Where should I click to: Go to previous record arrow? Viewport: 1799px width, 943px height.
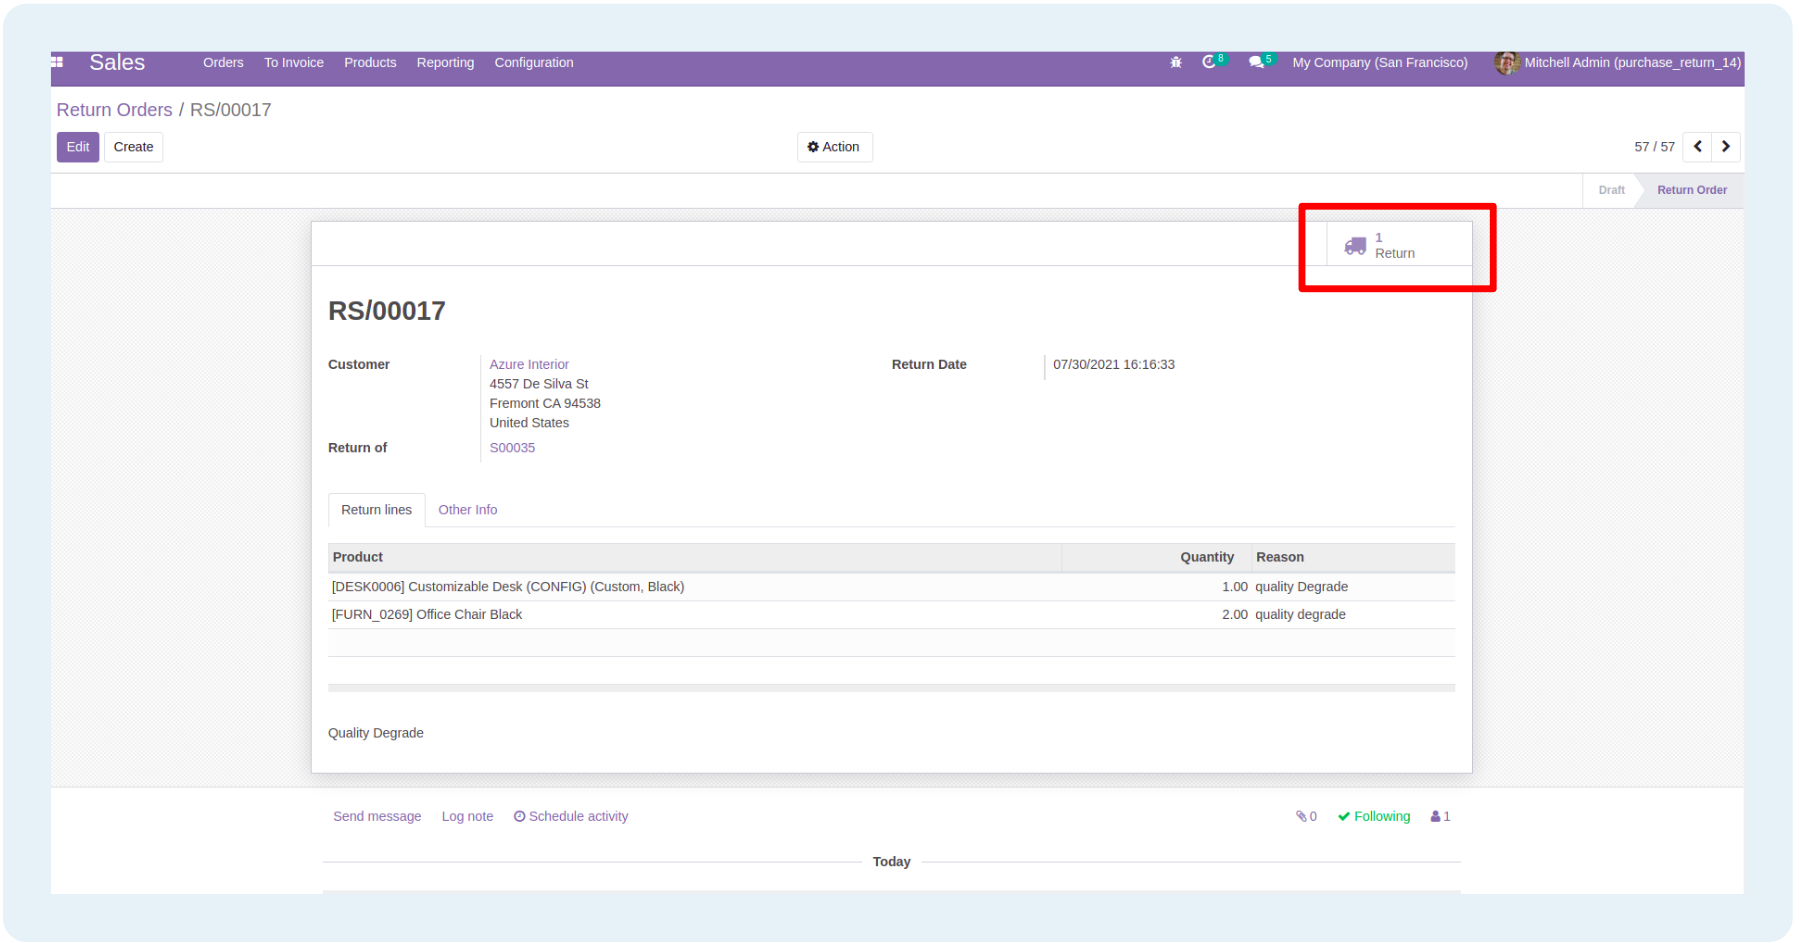coord(1698,147)
